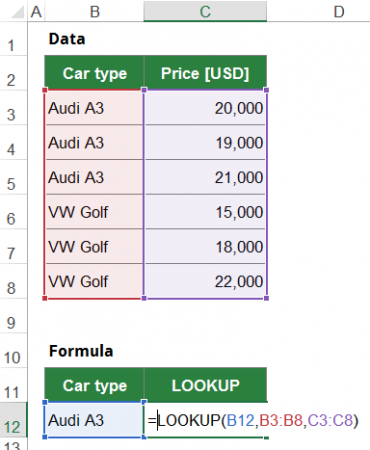Select column C header
The width and height of the screenshot is (370, 450).
[205, 12]
